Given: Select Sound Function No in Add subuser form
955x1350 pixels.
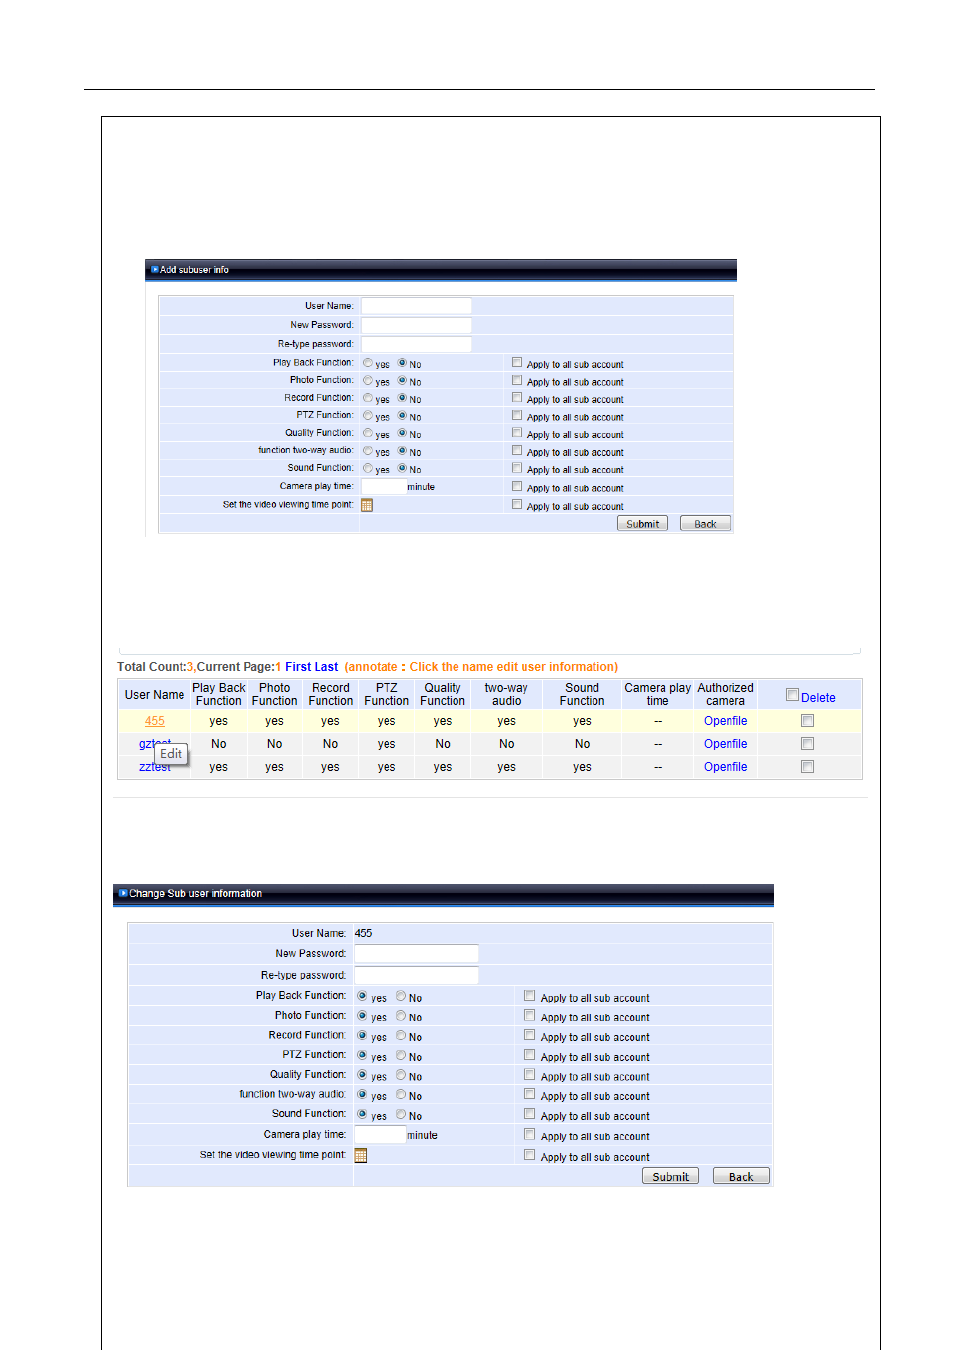Looking at the screenshot, I should point(402,468).
